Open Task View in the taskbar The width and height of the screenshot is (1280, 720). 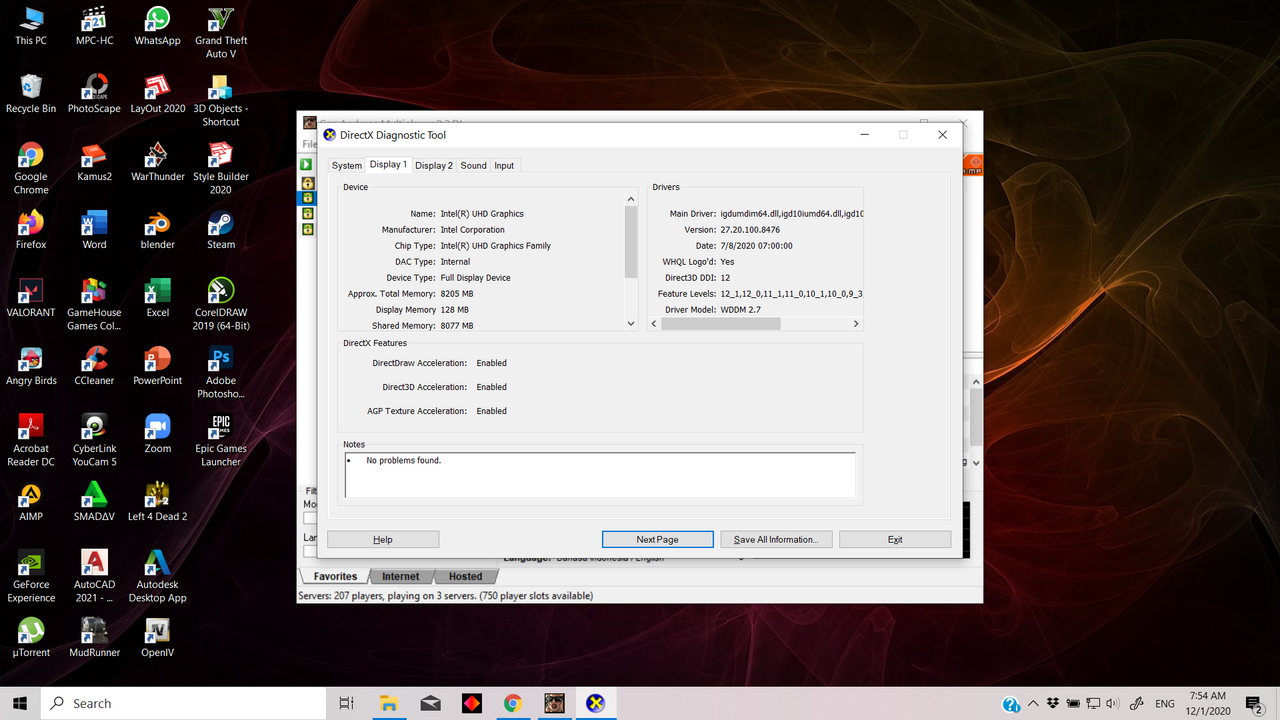(x=347, y=703)
